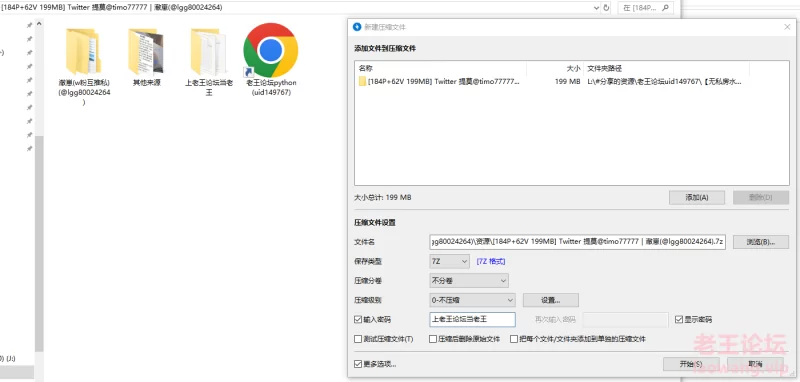This screenshot has width=800, height=382.
Task: Click the 7Z 格式 link
Action: pyautogui.click(x=491, y=262)
